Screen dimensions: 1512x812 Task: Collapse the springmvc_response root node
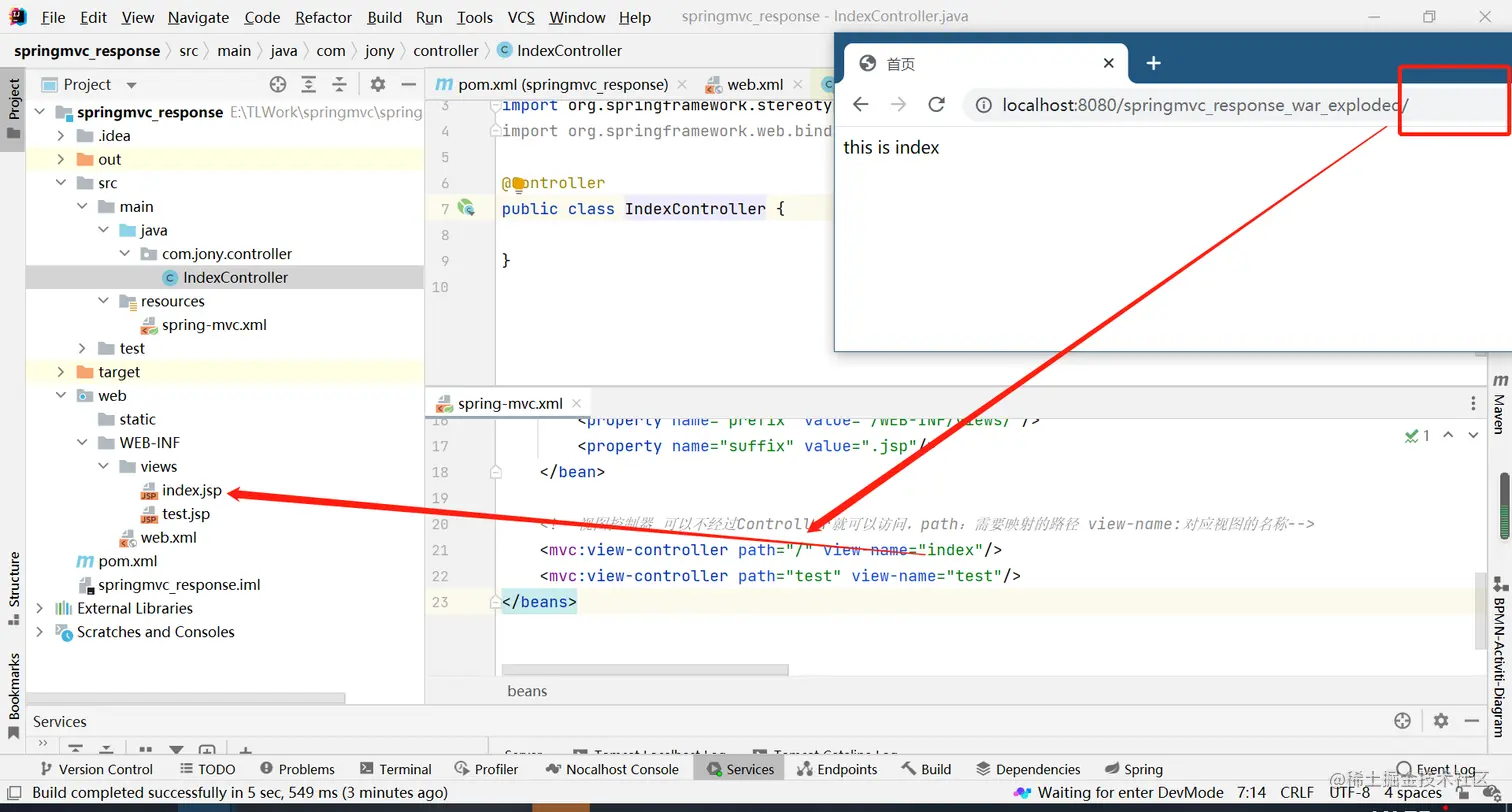click(x=39, y=113)
